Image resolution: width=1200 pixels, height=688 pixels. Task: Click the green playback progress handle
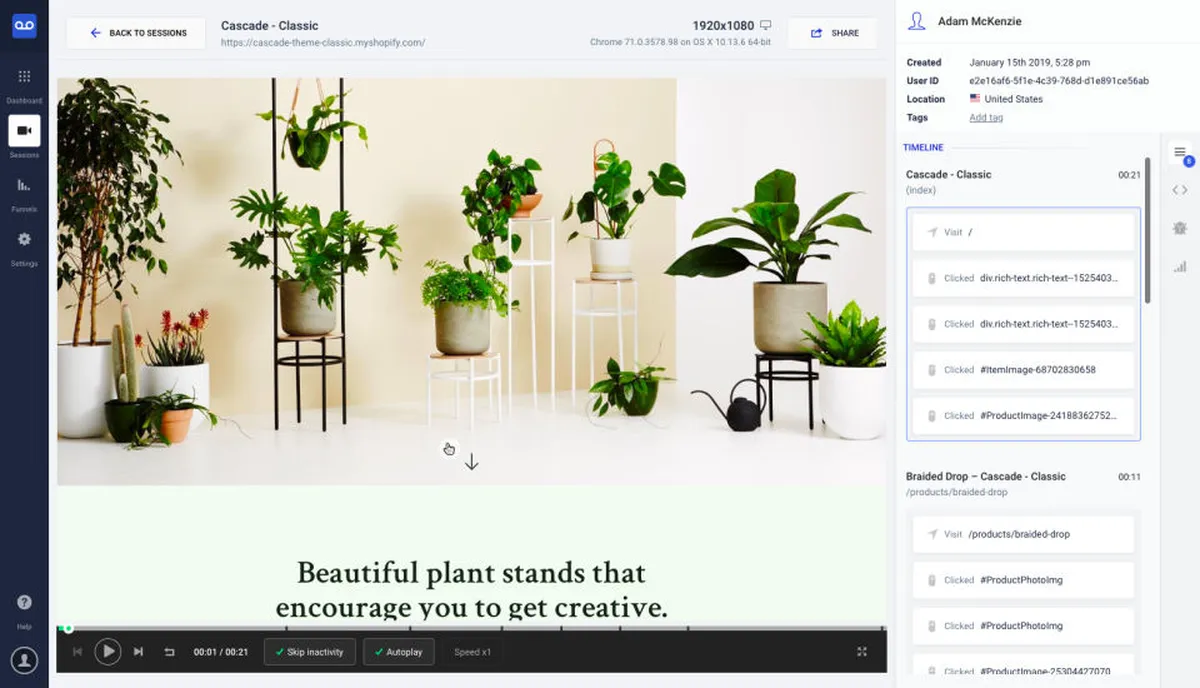[x=68, y=629]
